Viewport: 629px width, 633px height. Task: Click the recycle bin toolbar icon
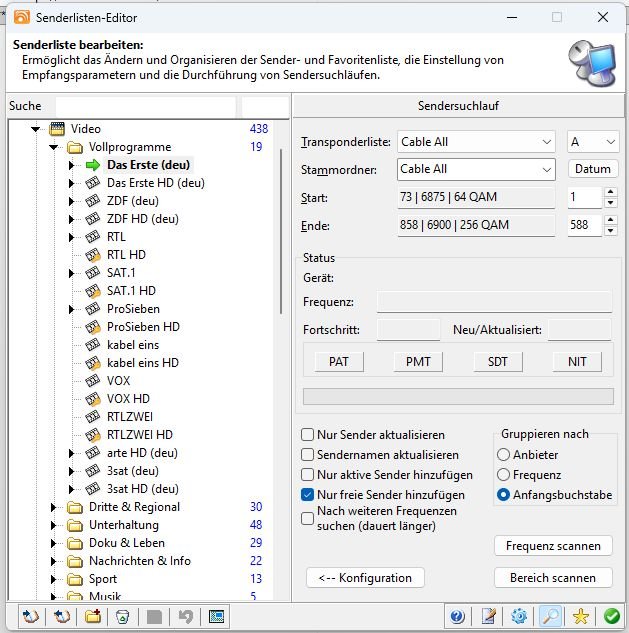[122, 616]
